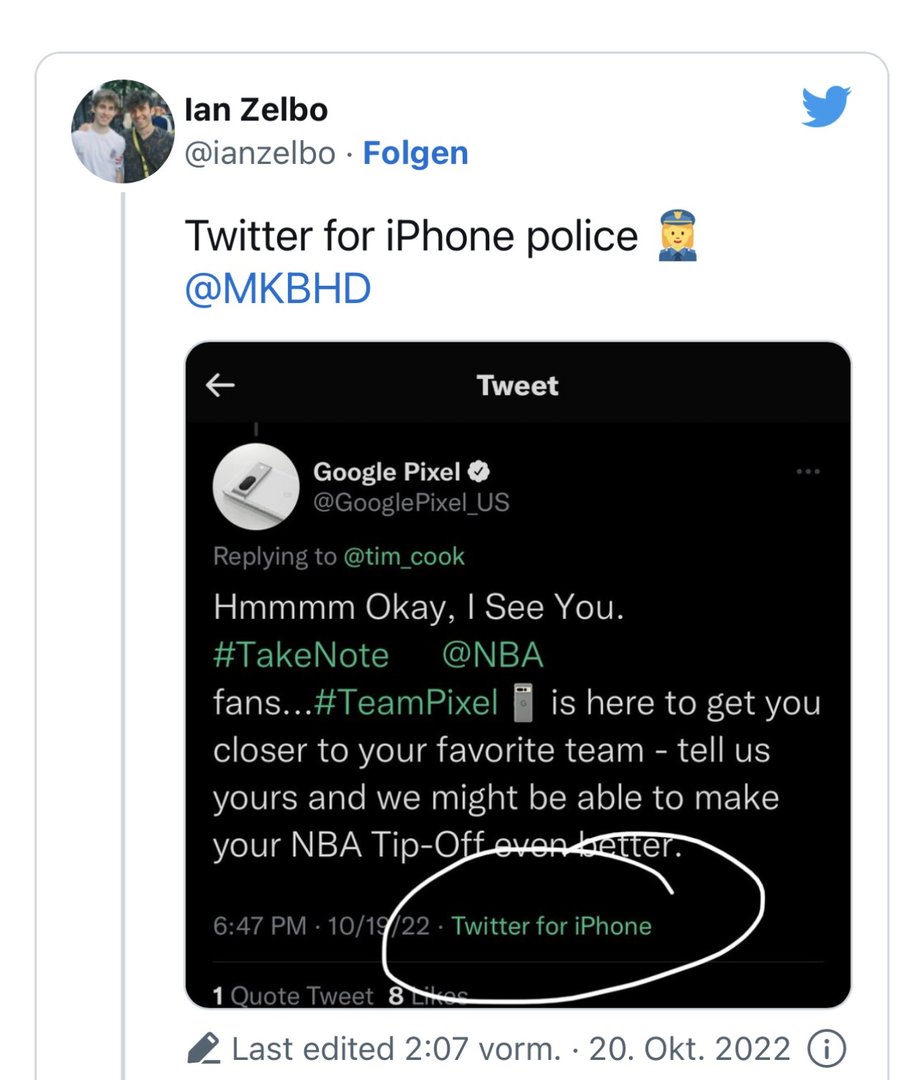Open the @GooglePixel_US handle
924x1080 pixels.
[411, 502]
